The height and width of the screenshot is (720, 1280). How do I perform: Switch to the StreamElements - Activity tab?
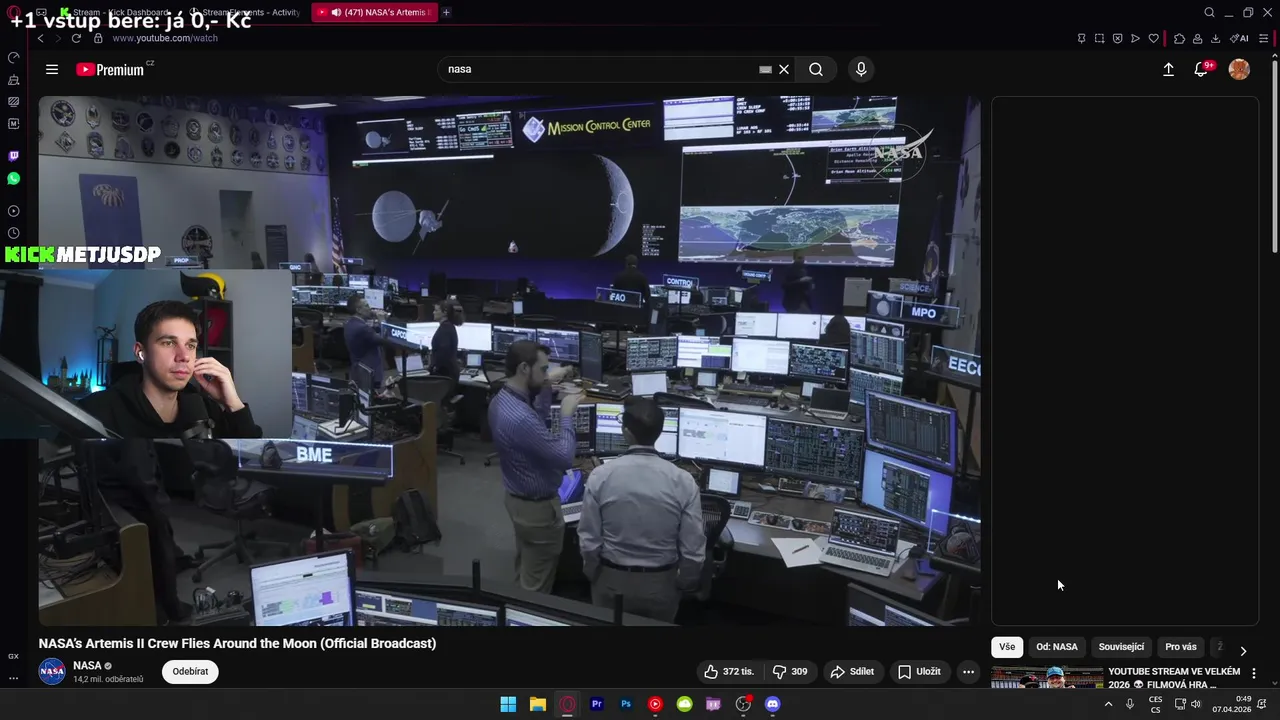(x=245, y=12)
